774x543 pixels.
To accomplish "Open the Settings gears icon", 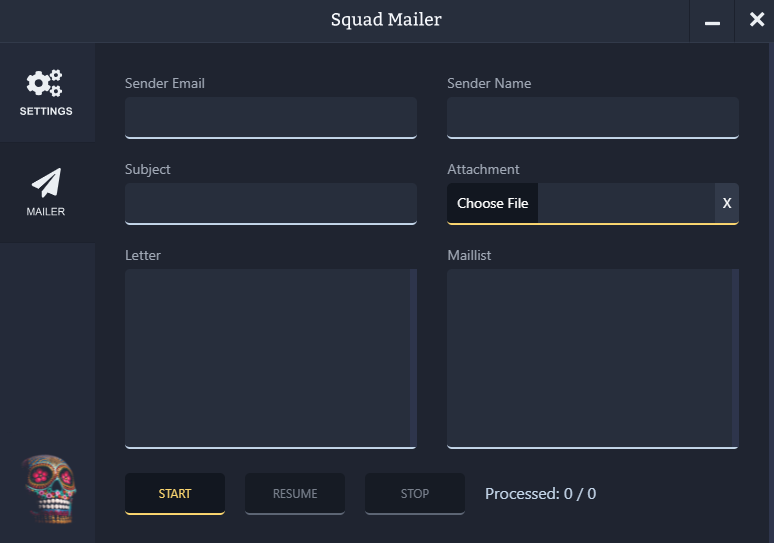I will pyautogui.click(x=45, y=83).
